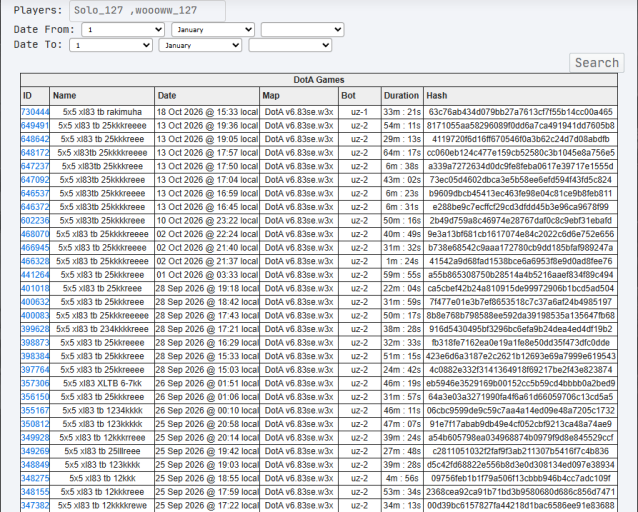
Task: Open the Date From year dropdown
Action: click(x=302, y=30)
